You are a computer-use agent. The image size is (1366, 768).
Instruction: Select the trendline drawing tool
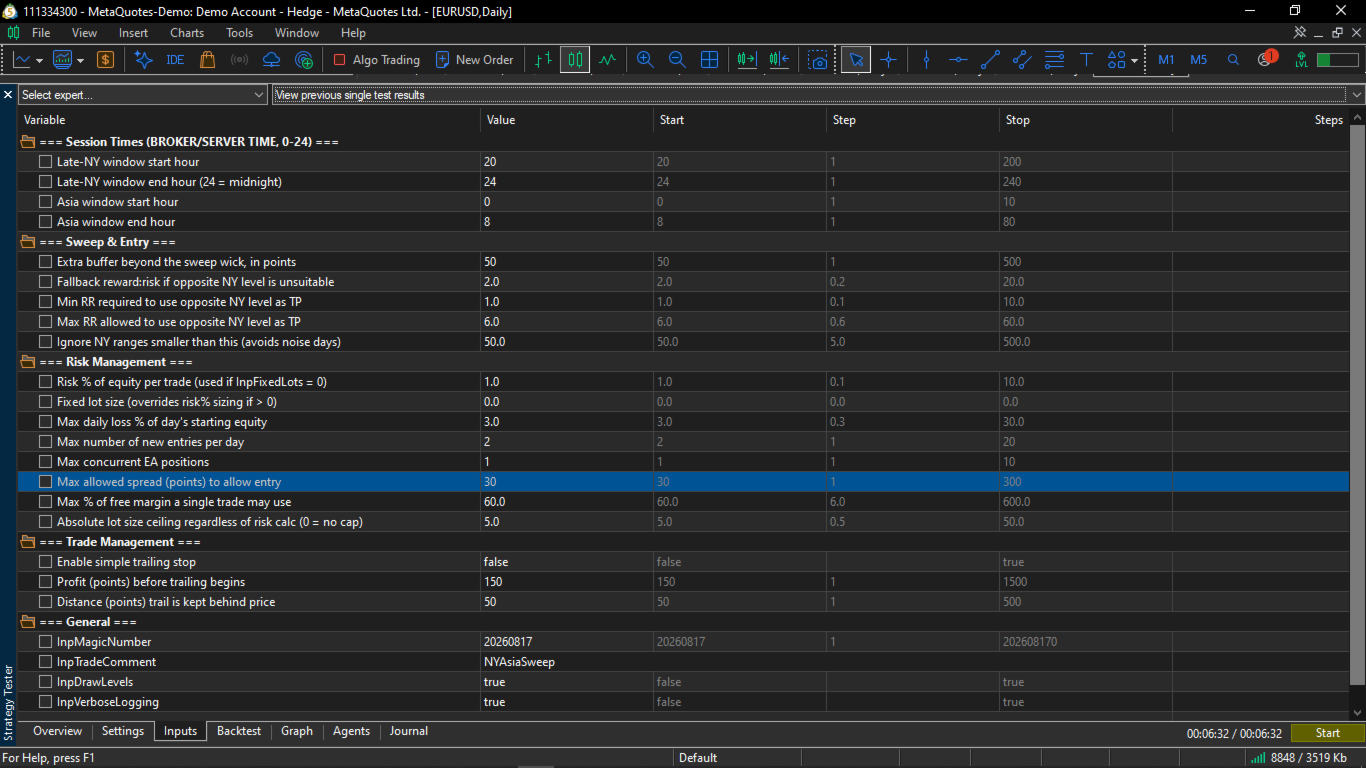(990, 60)
